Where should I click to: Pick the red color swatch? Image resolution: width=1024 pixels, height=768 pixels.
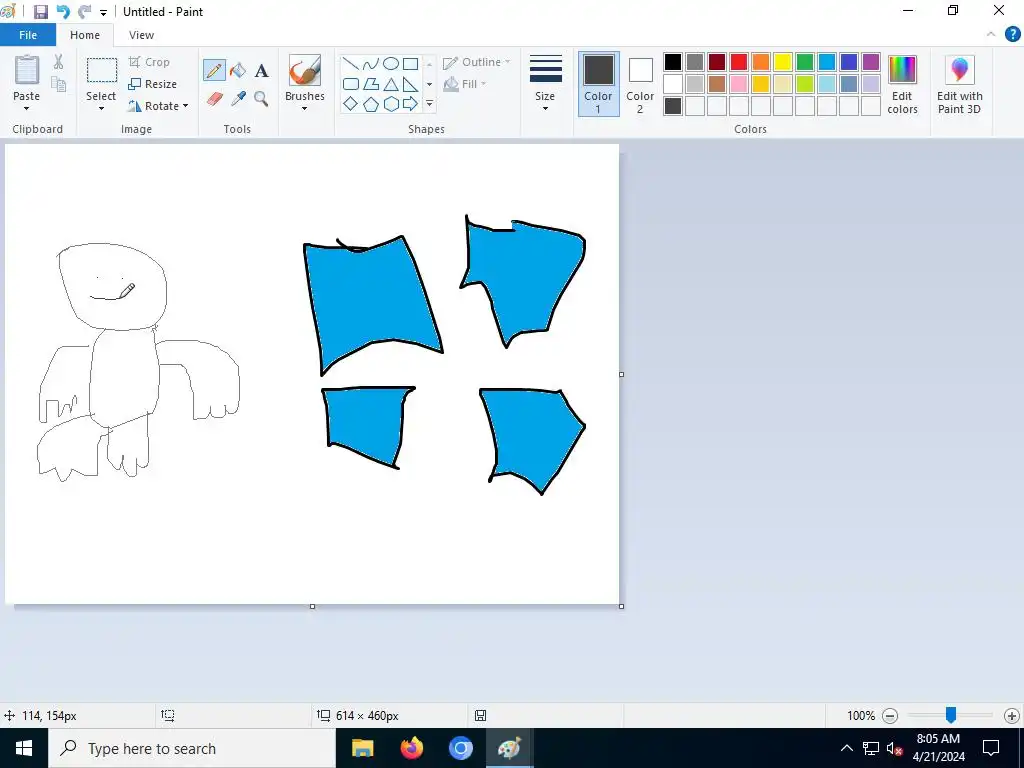(x=739, y=62)
